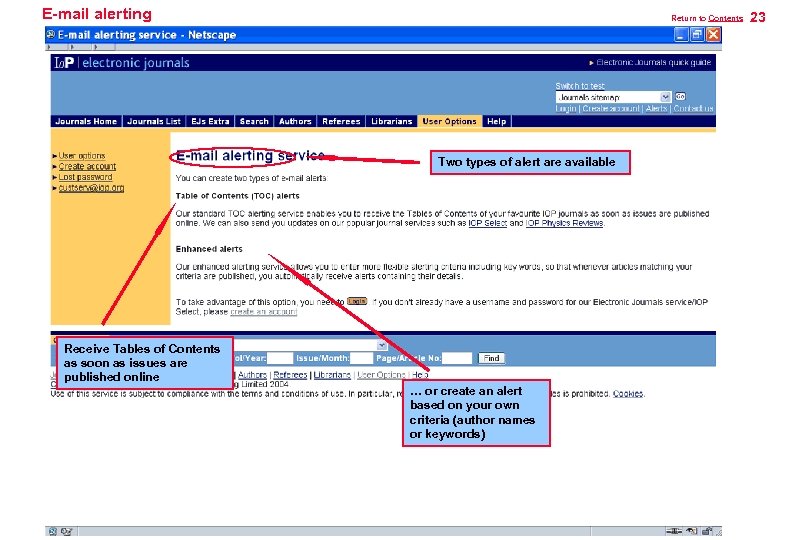Click the mail icon in the status bar
The height and width of the screenshot is (540, 794).
[x=67, y=531]
